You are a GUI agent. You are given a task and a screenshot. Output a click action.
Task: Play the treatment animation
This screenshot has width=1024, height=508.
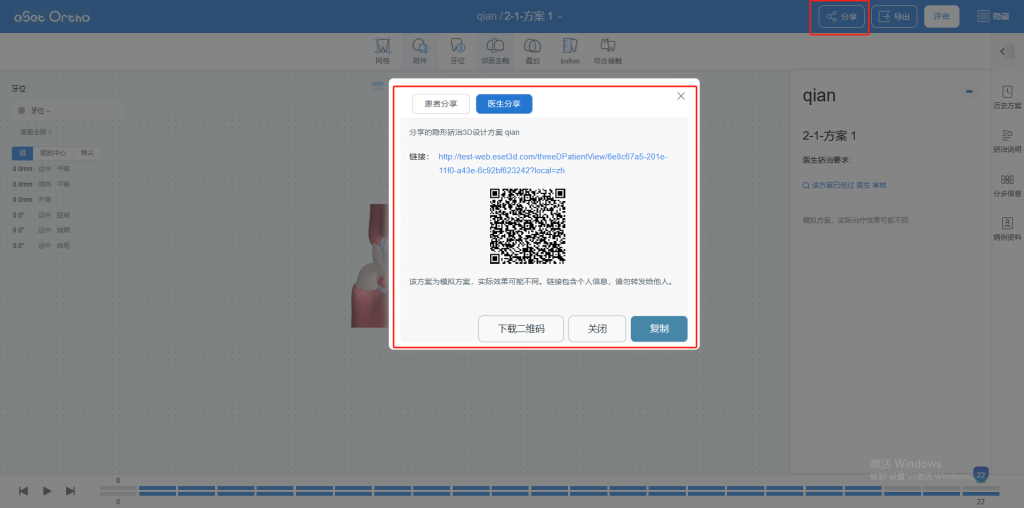coord(47,490)
